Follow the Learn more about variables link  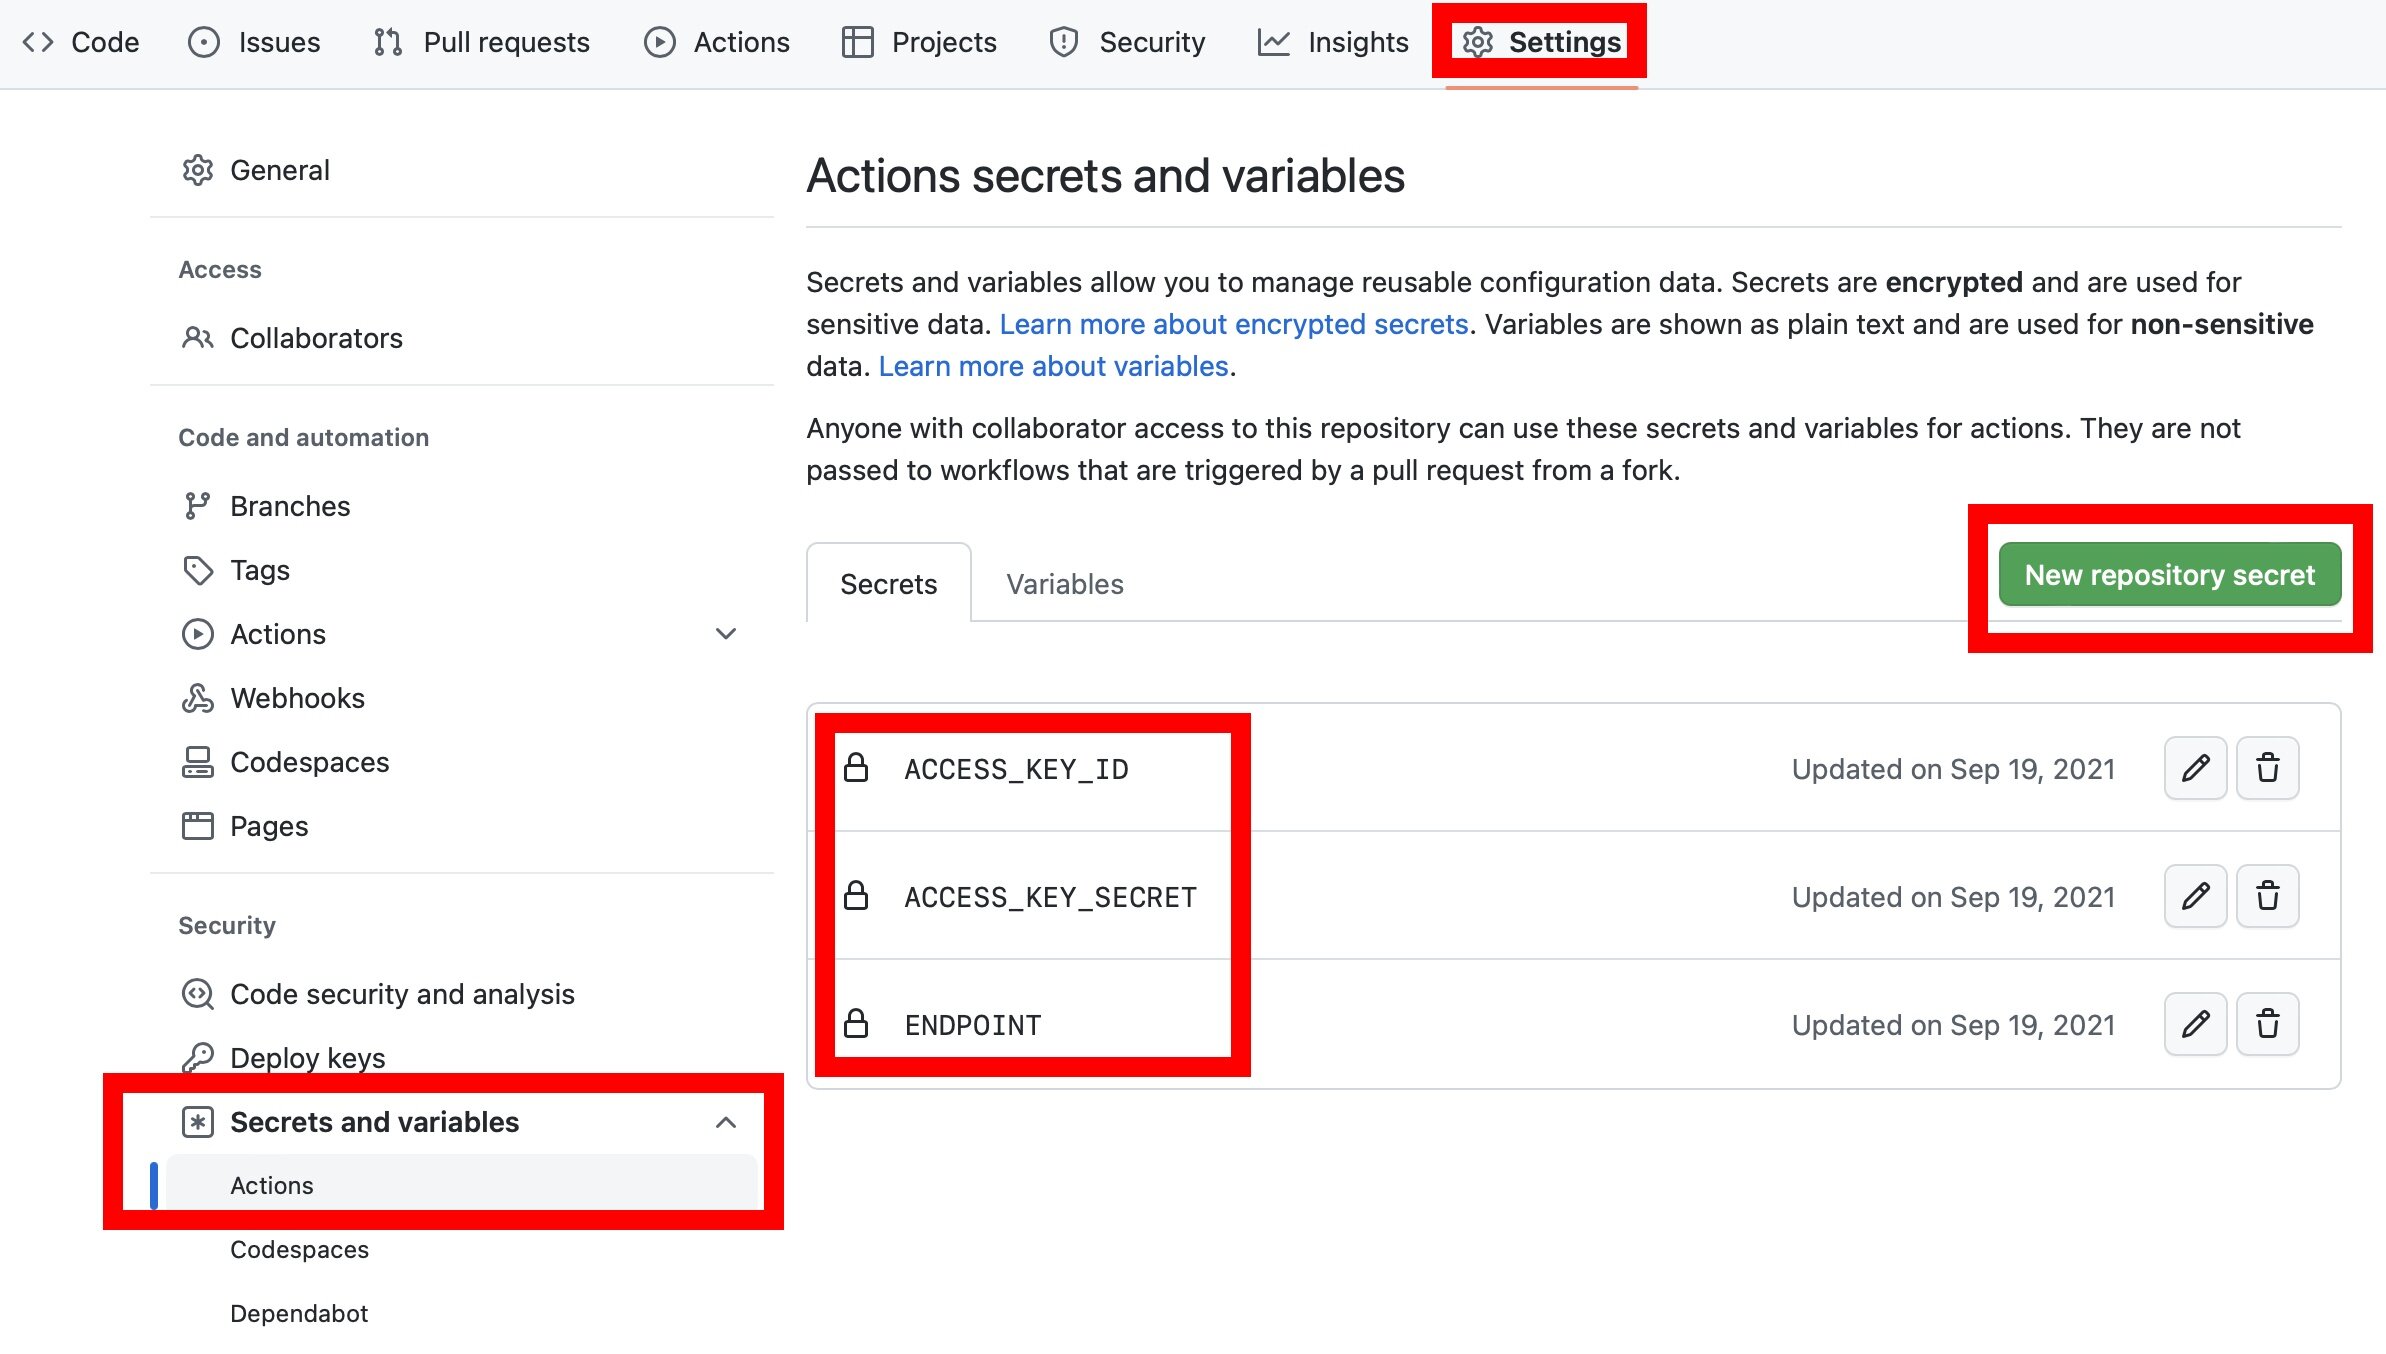pyautogui.click(x=1053, y=366)
